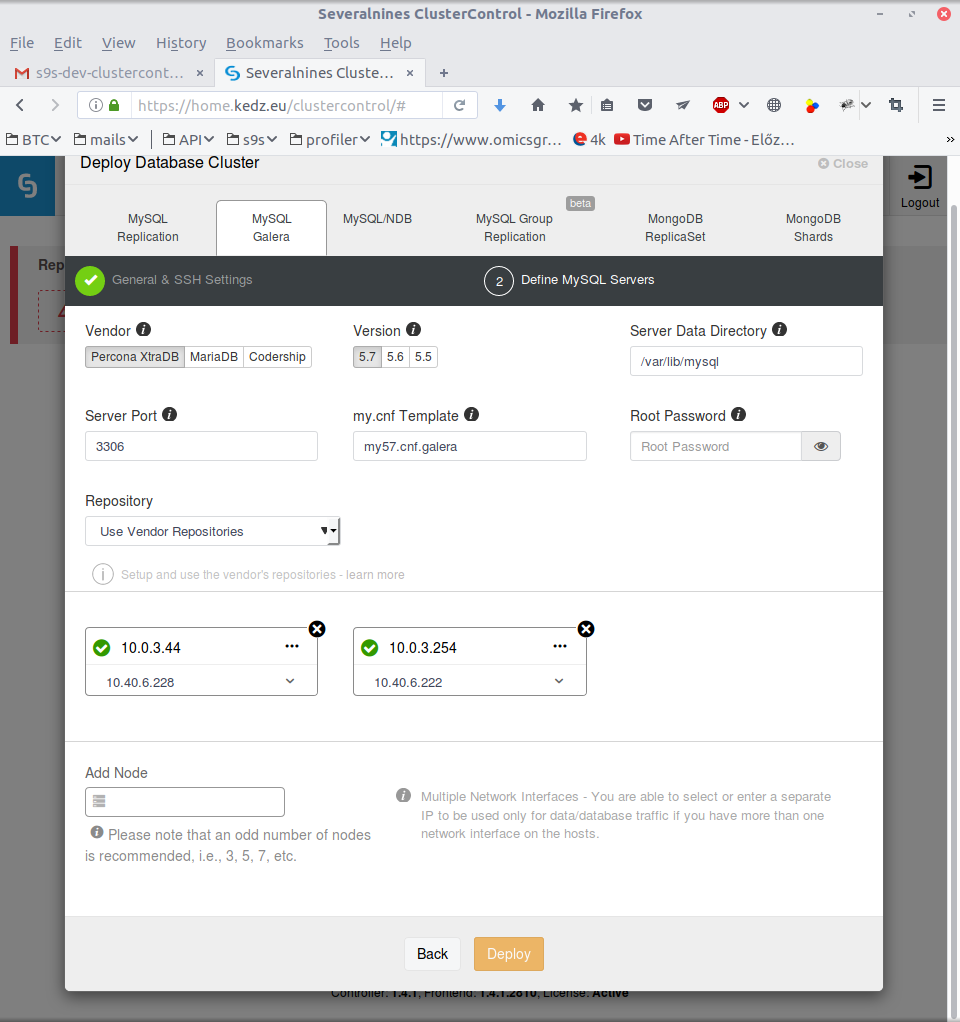Remove node 10.0.3.254 with X icon

[586, 629]
